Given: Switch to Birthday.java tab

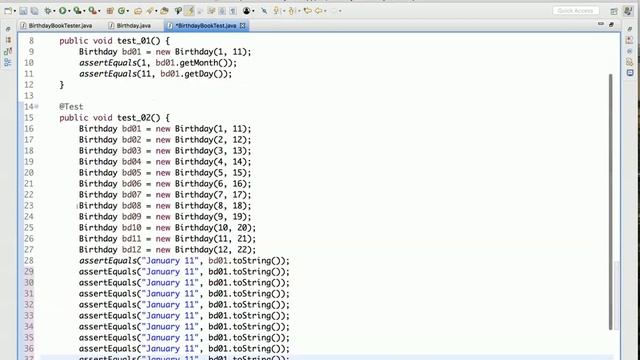Looking at the screenshot, I should click(x=130, y=25).
